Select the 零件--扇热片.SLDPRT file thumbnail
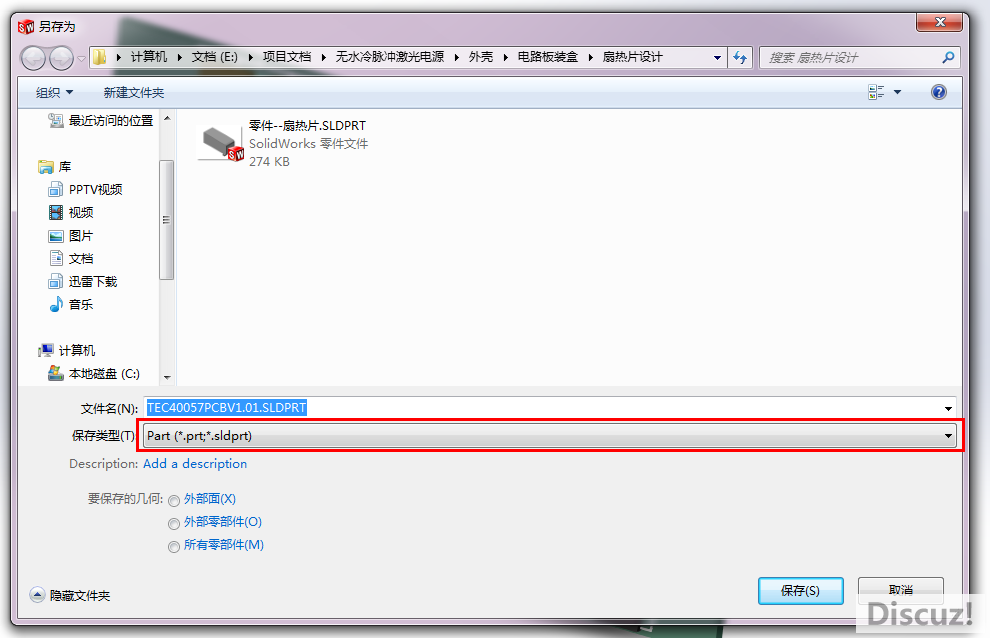Screen dimensions: 990x638 point(221,143)
